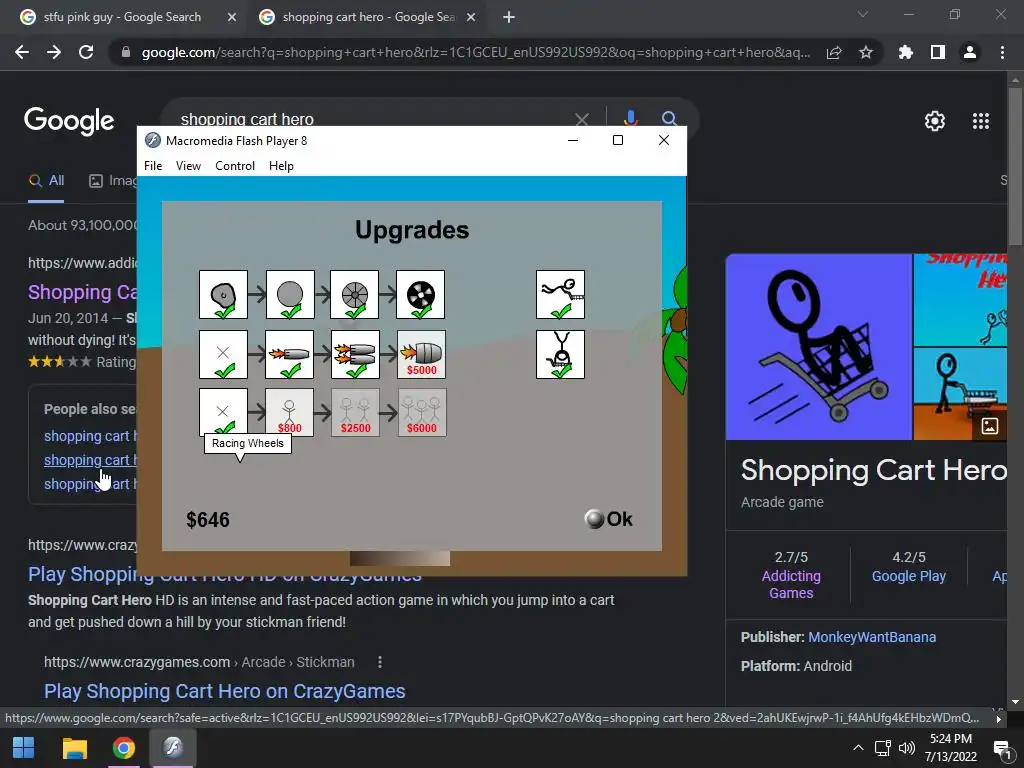Screen dimensions: 1024x768
Task: Go forward in Chrome
Action: pyautogui.click(x=54, y=52)
